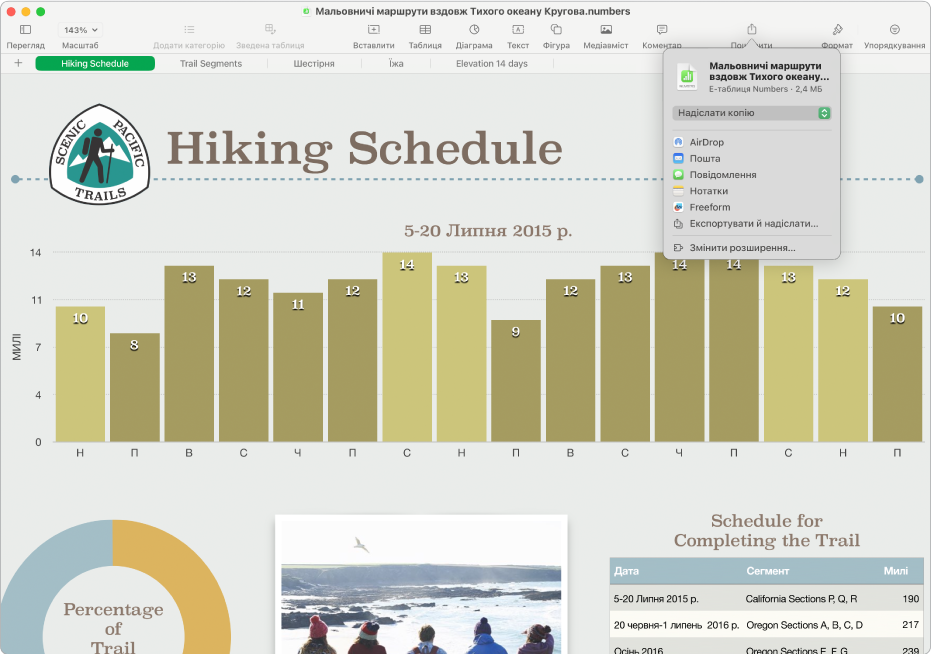
Task: Open the 143% zoom dropdown
Action: click(x=81, y=30)
